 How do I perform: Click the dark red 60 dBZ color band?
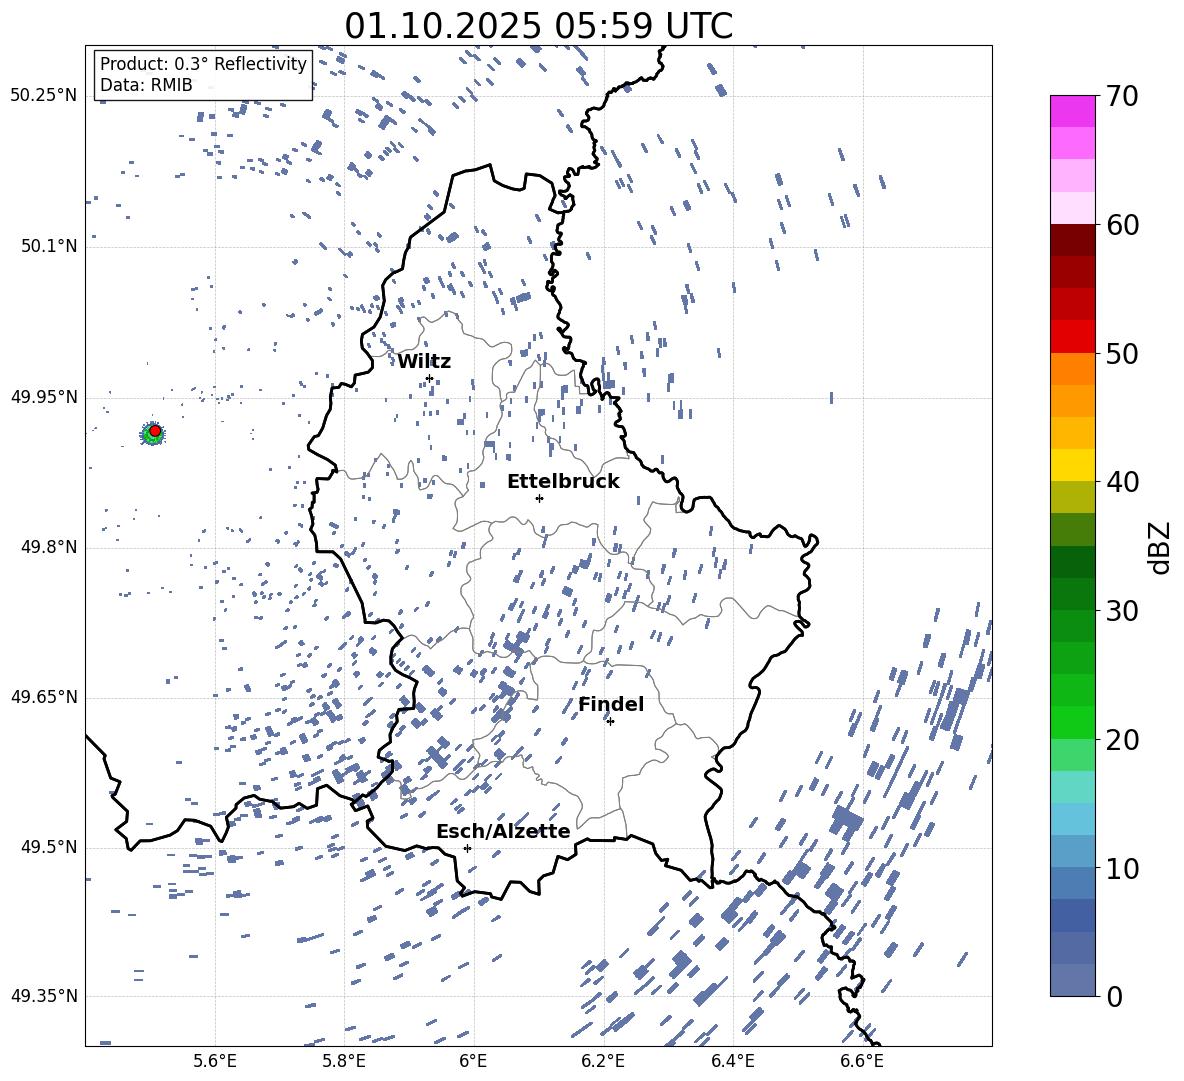(x=1072, y=240)
